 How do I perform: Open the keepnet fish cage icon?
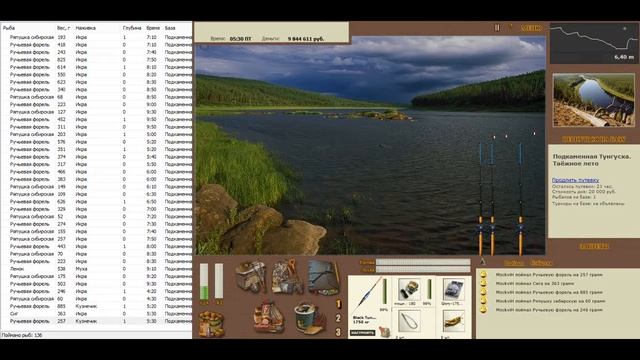(x=323, y=277)
